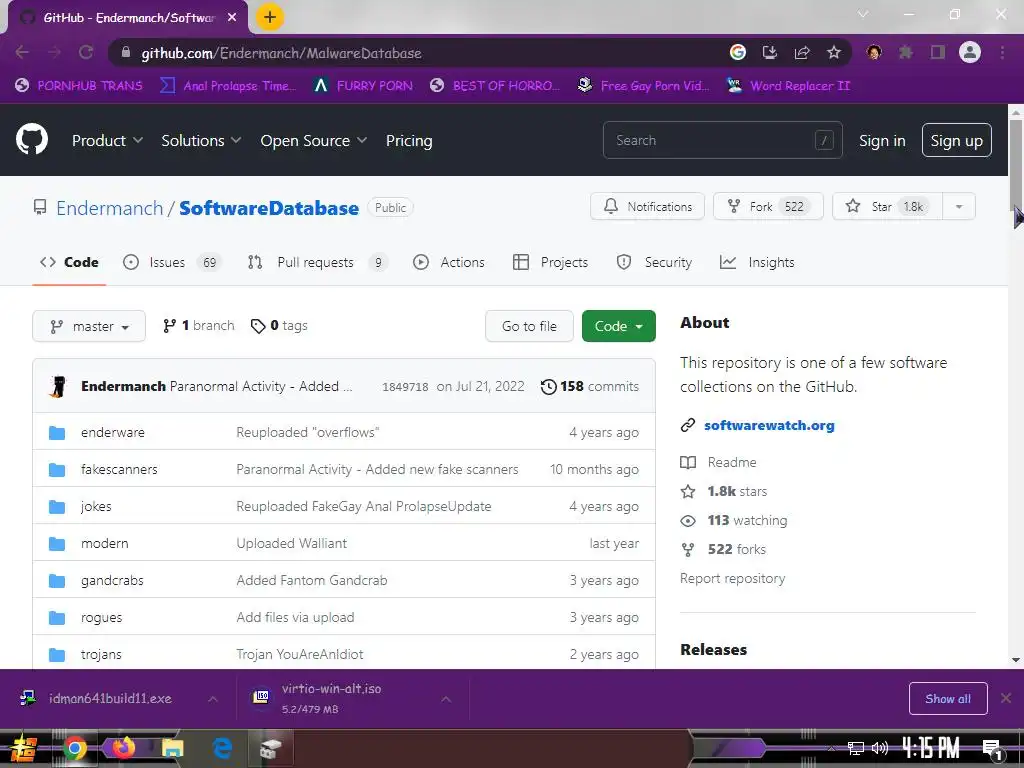Expand the green Code dropdown

(618, 326)
